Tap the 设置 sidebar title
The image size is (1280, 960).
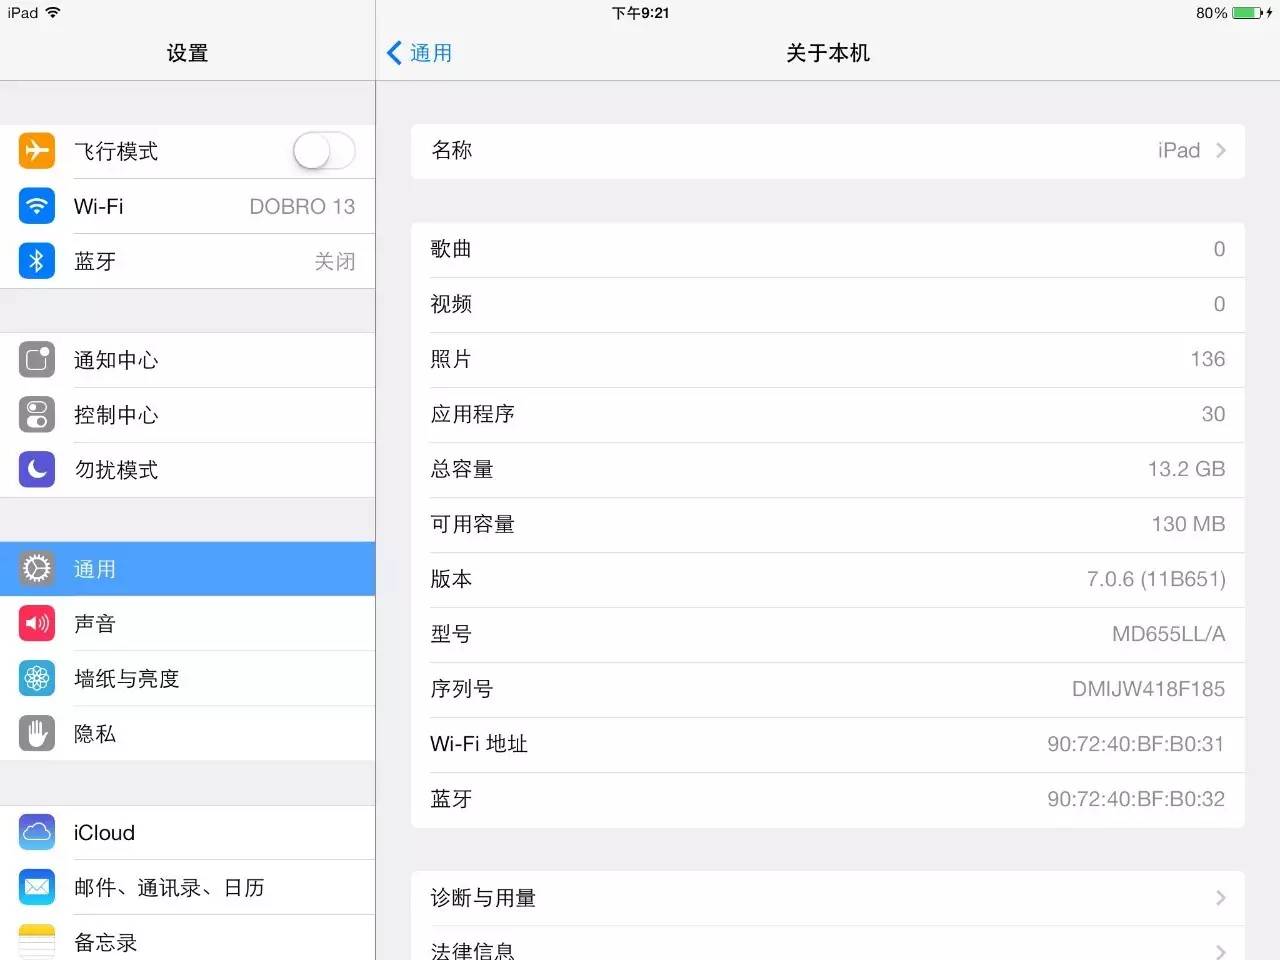[187, 53]
